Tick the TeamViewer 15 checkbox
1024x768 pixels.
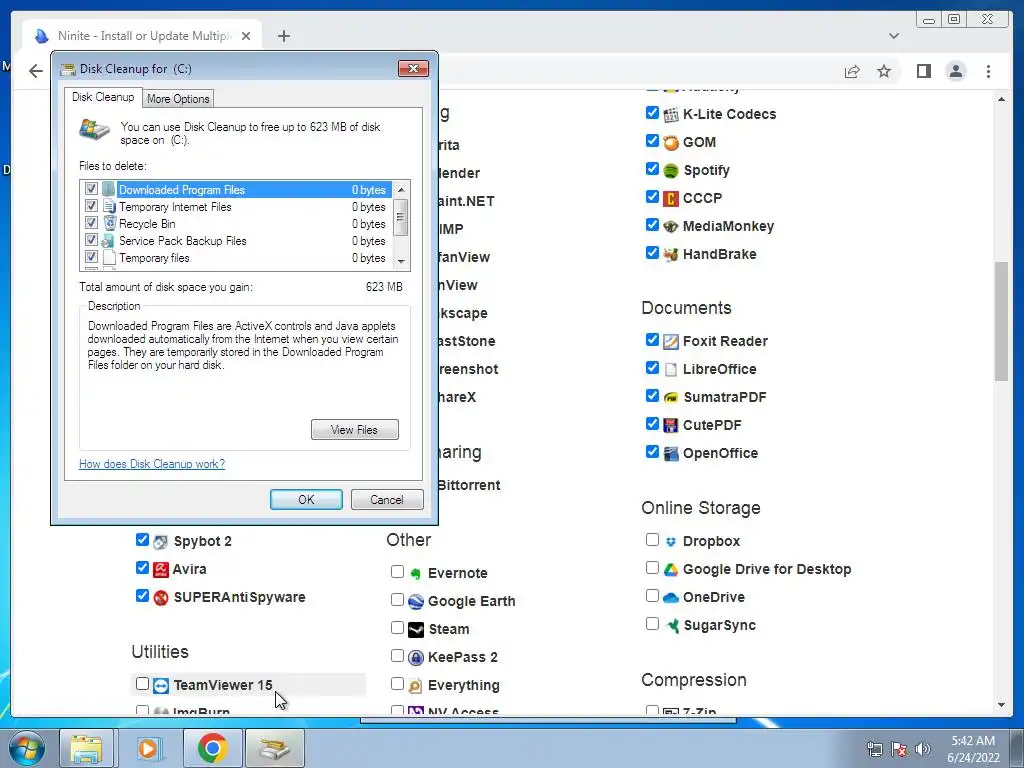142,684
